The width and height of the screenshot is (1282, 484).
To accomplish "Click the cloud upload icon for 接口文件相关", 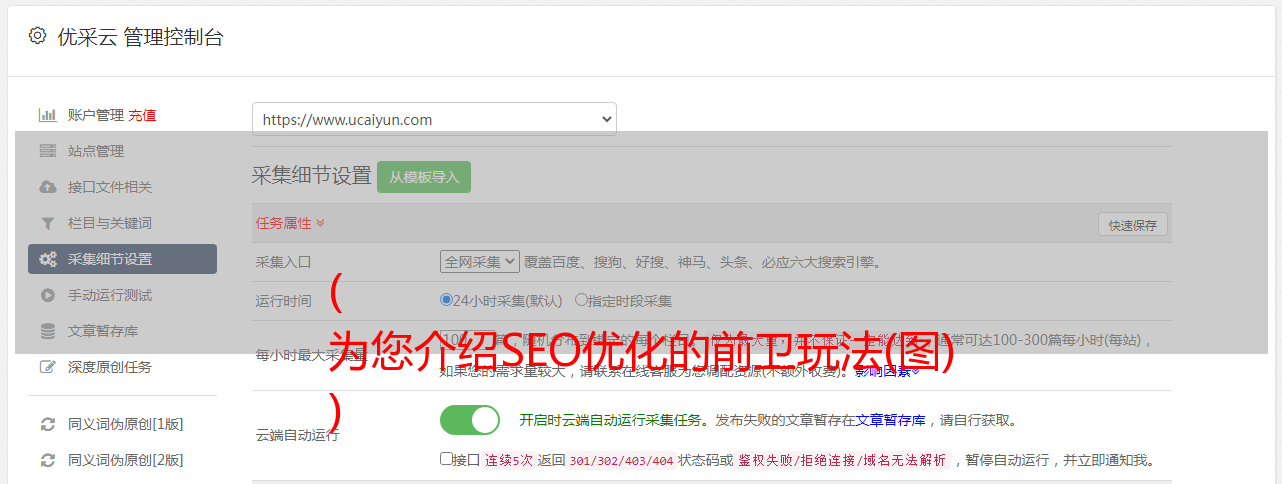I will 47,187.
